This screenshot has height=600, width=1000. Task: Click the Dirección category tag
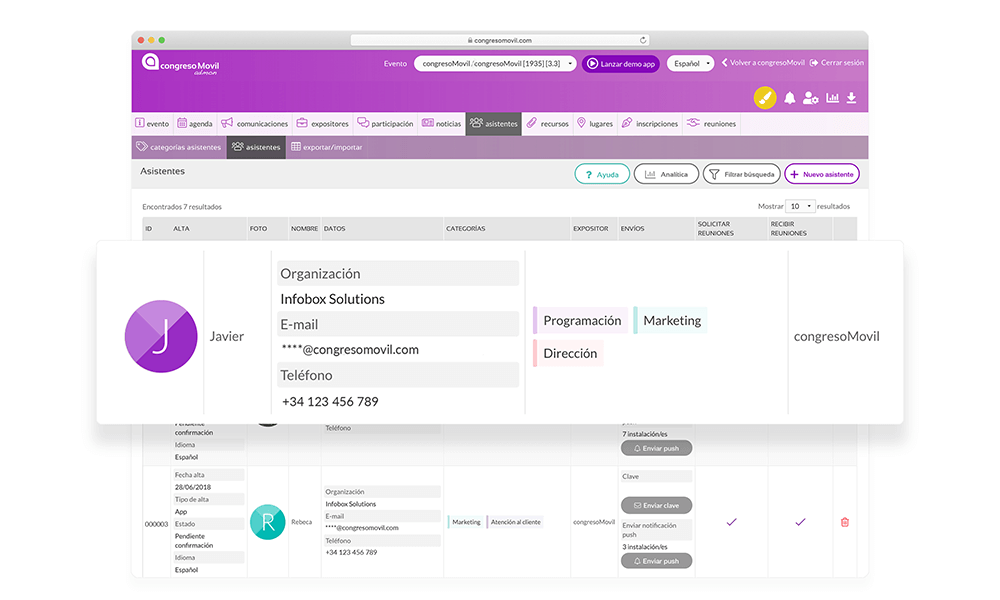pyautogui.click(x=568, y=354)
